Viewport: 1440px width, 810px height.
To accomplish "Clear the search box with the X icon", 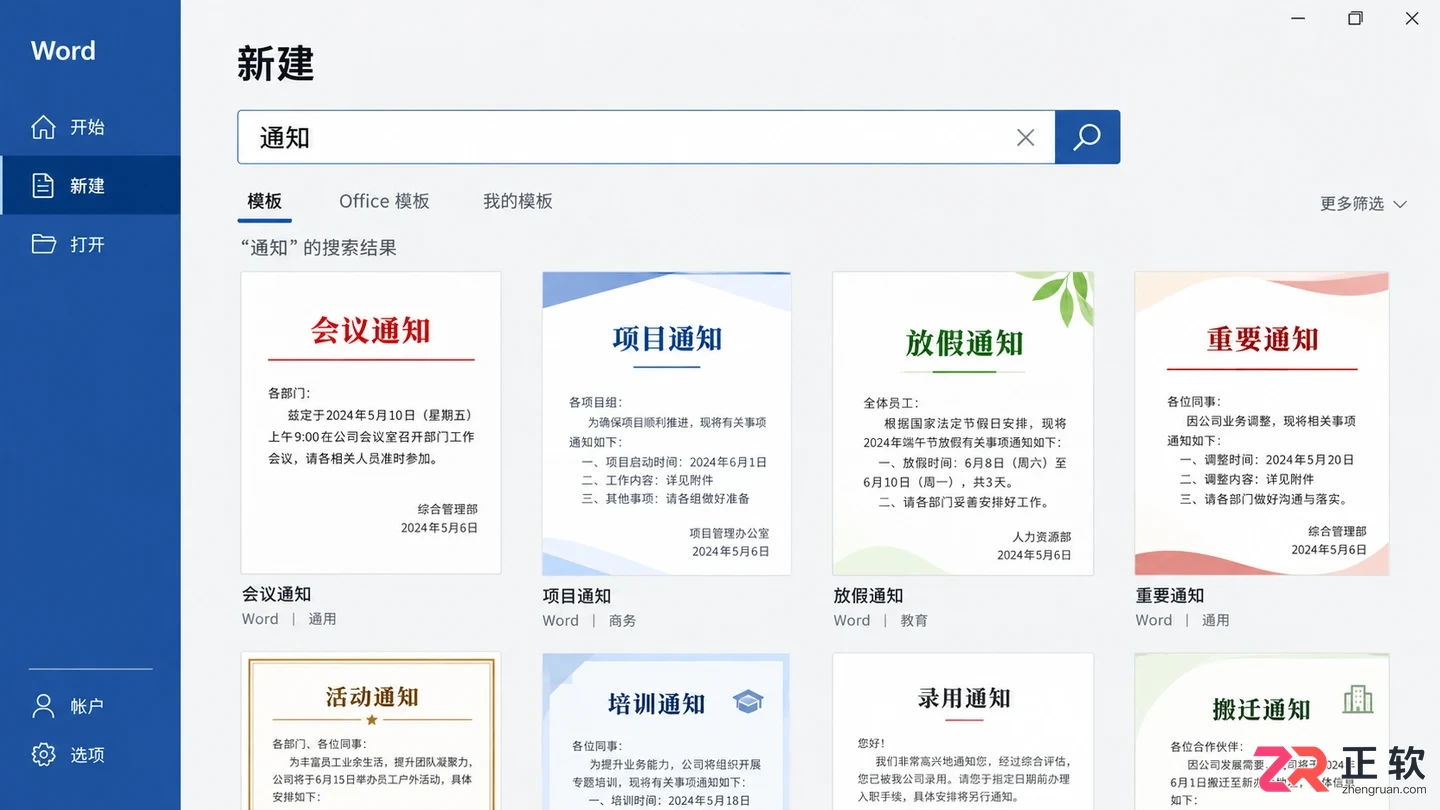I will point(1025,137).
